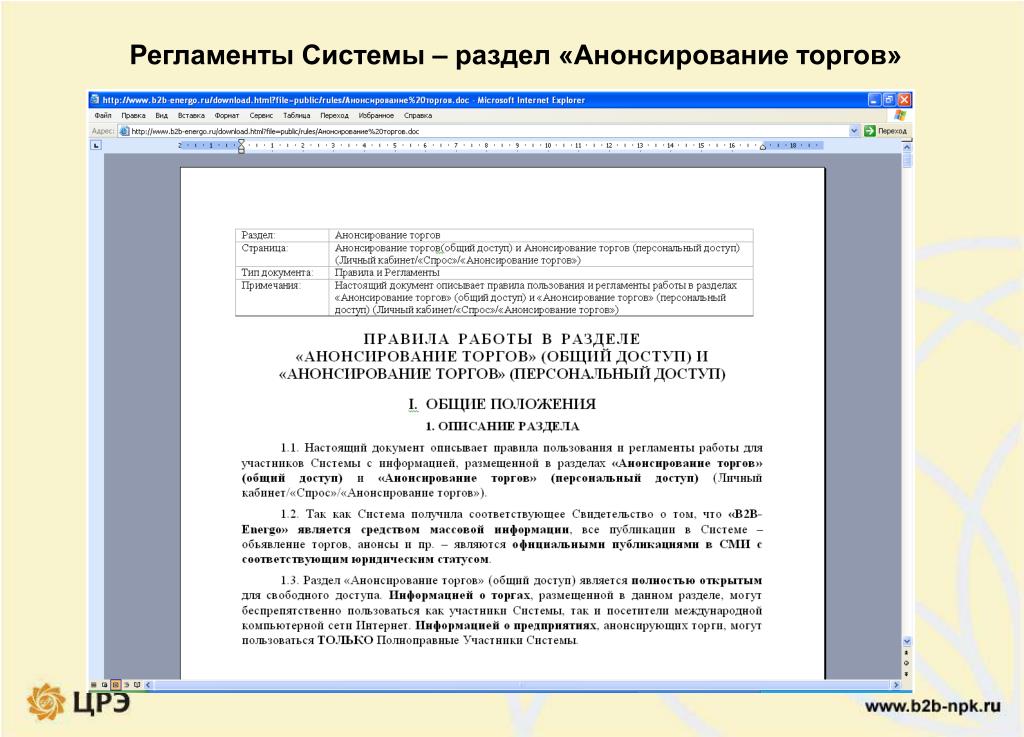Click the 'Раздел:' table cell
Screen dimensions: 1024x737
pyautogui.click(x=282, y=235)
